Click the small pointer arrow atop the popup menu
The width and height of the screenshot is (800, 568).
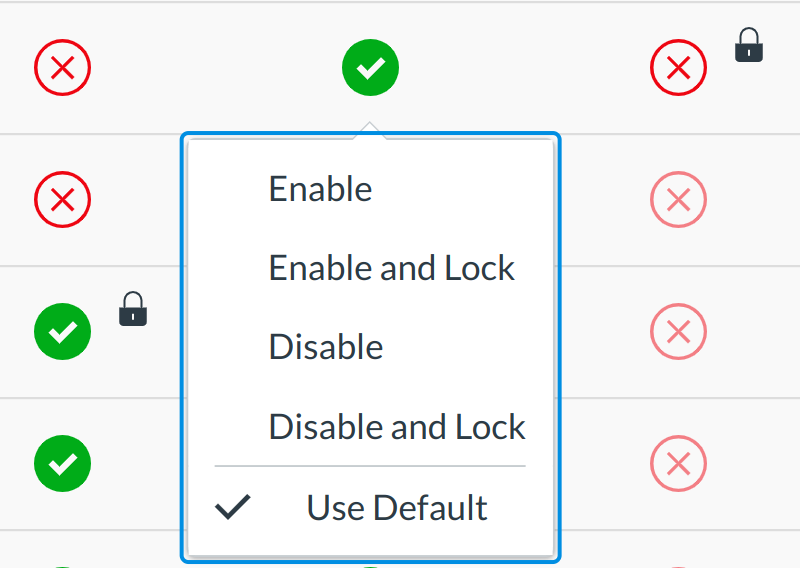370,129
